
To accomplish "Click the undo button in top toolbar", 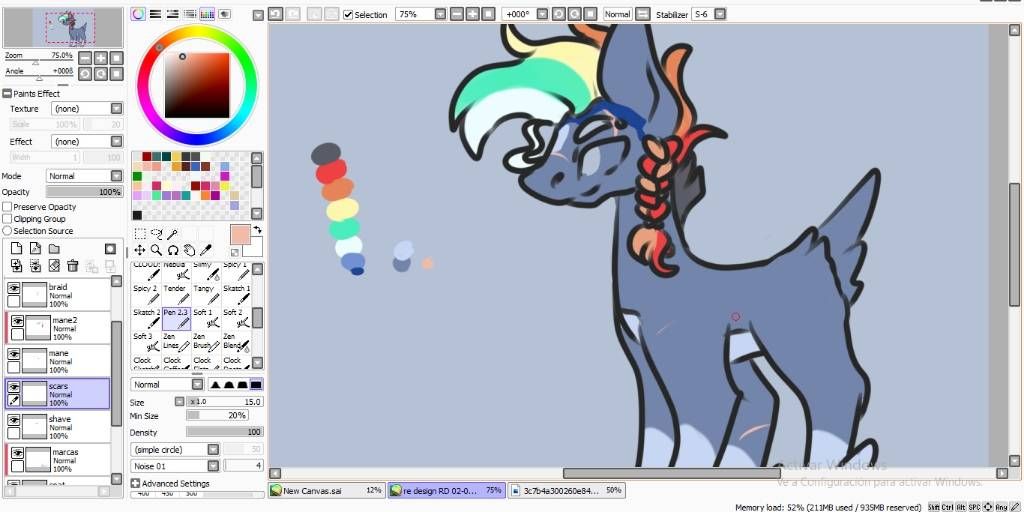I will 275,14.
